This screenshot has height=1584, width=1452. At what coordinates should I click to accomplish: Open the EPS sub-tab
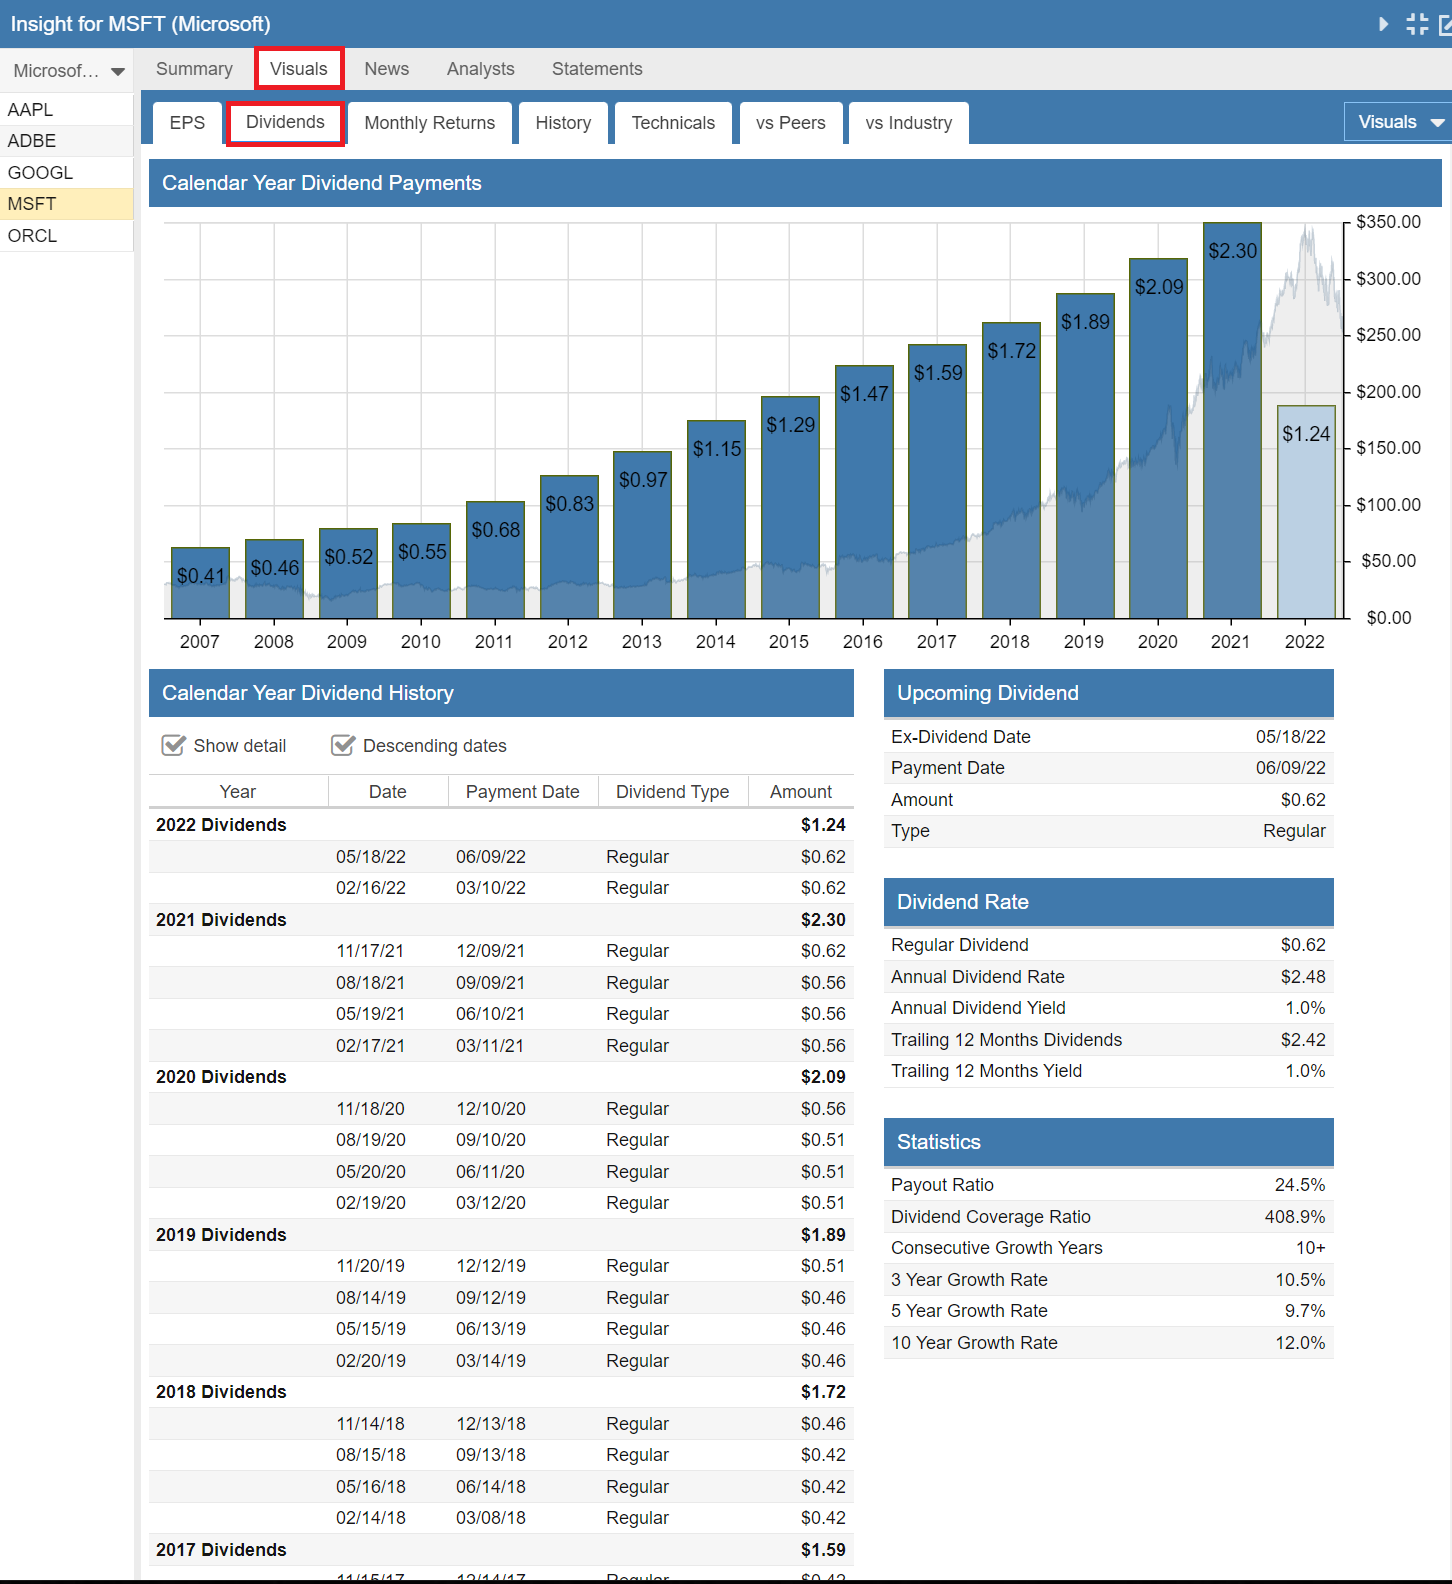[x=187, y=123]
